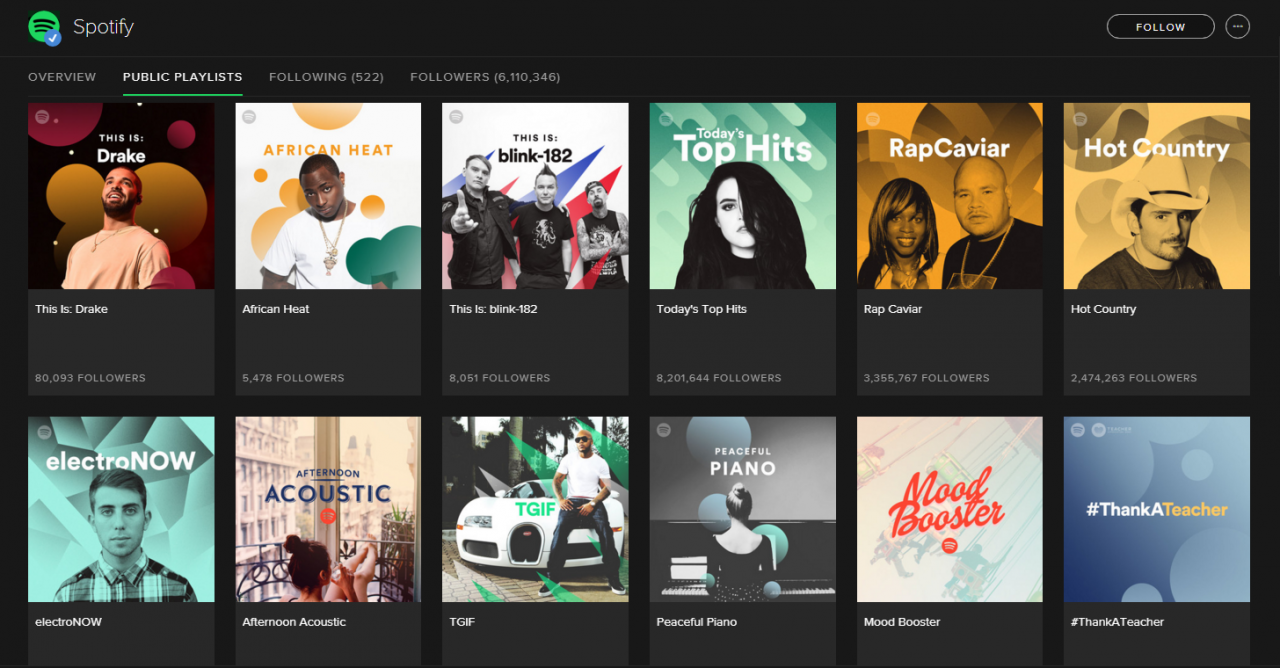Select the RapCaviar playlist cover
Viewport: 1280px width, 668px height.
949,196
